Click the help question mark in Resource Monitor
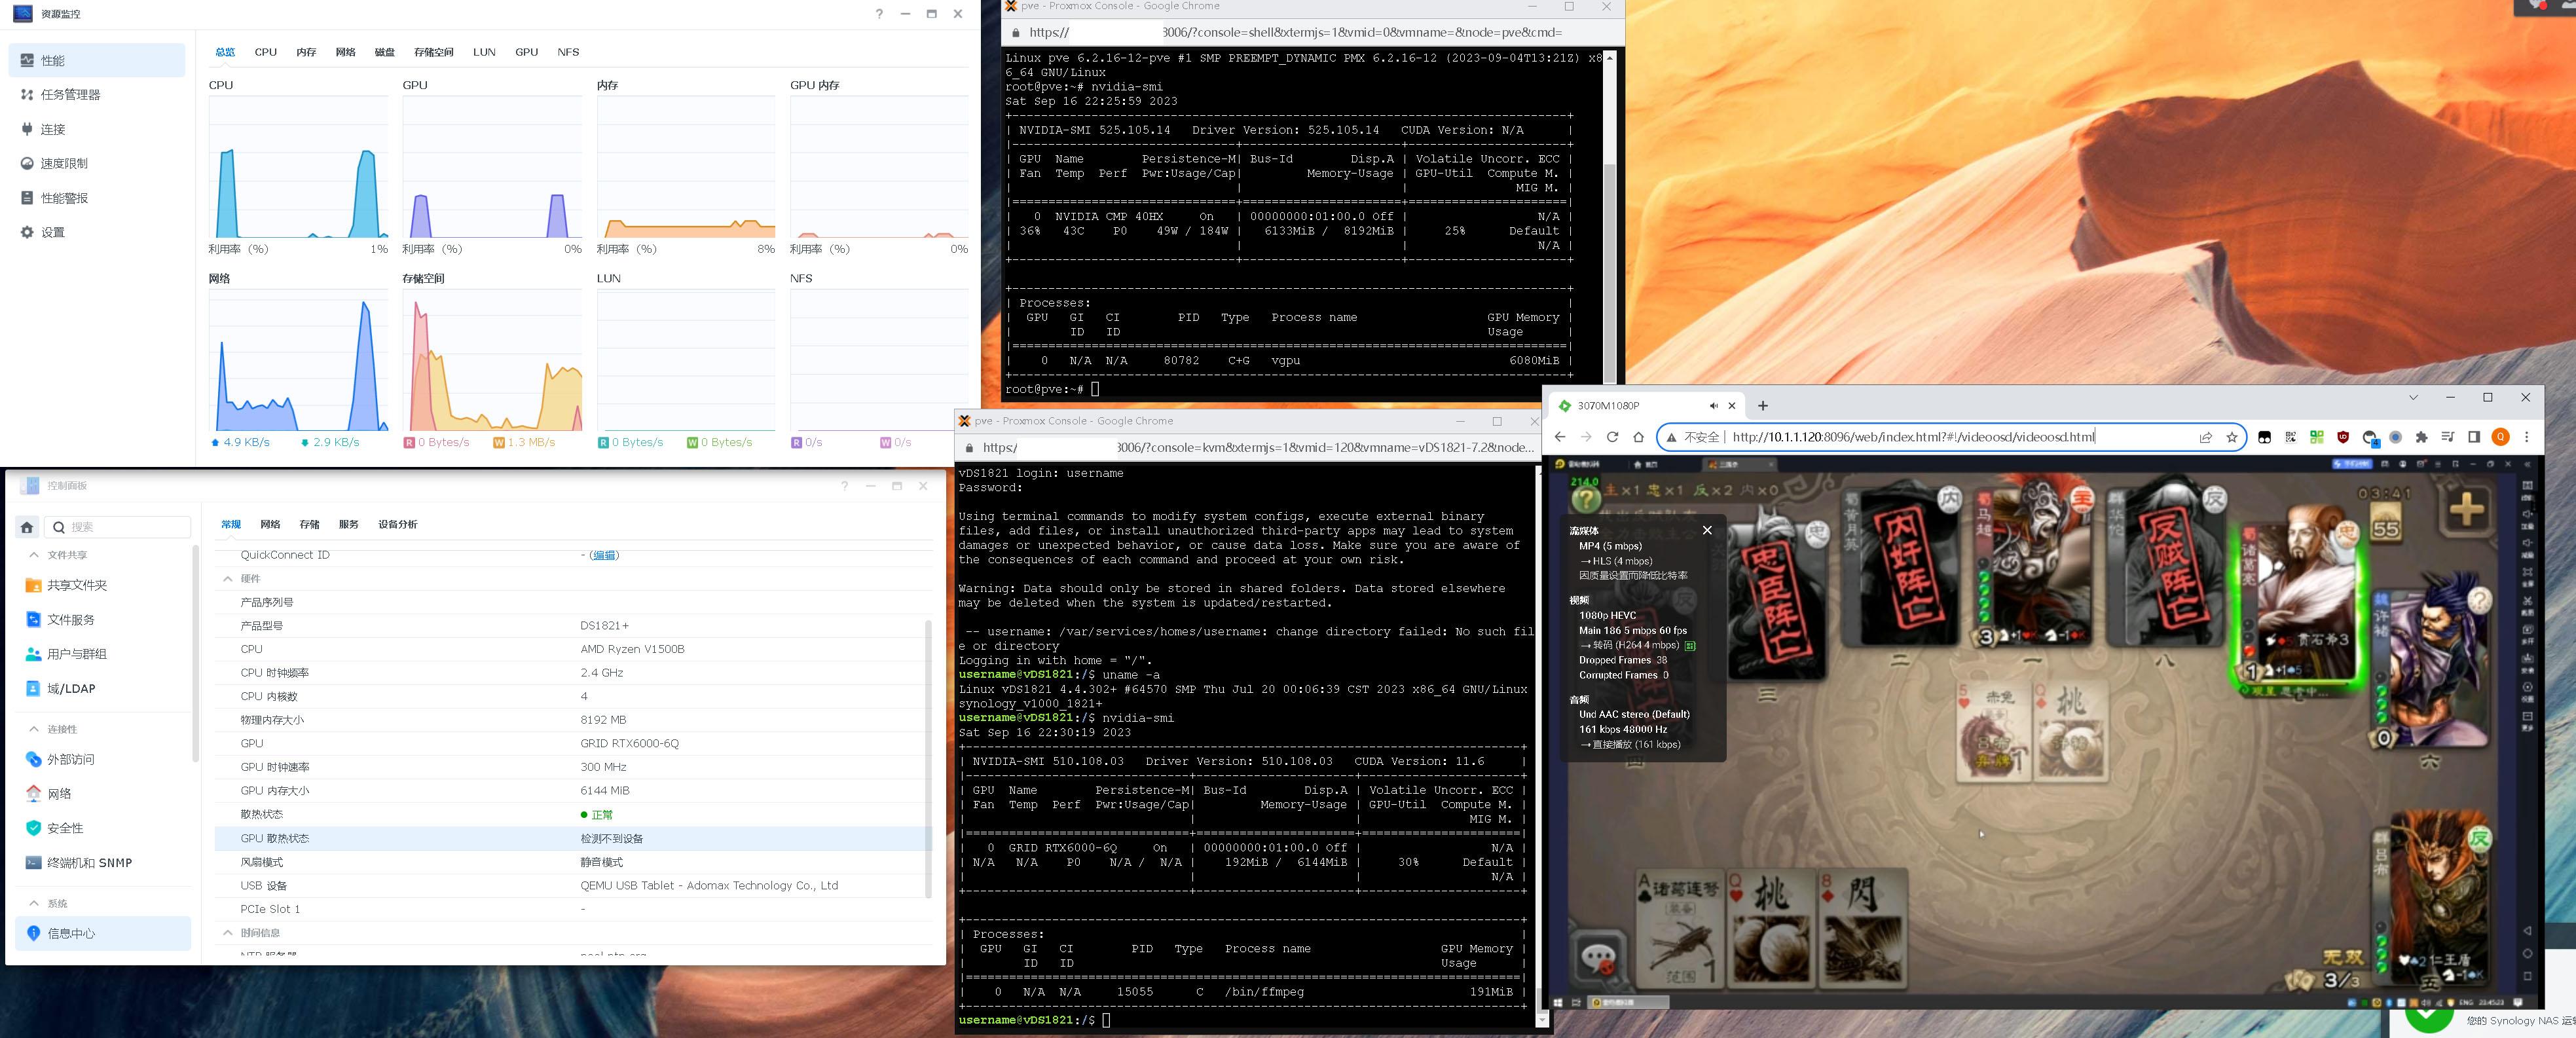 point(879,14)
